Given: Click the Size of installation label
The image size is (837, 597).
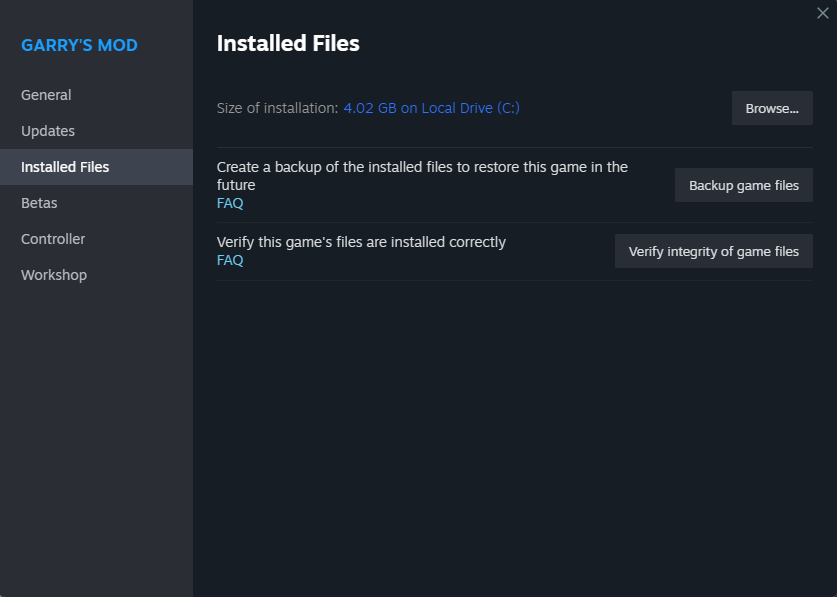Looking at the screenshot, I should [277, 108].
